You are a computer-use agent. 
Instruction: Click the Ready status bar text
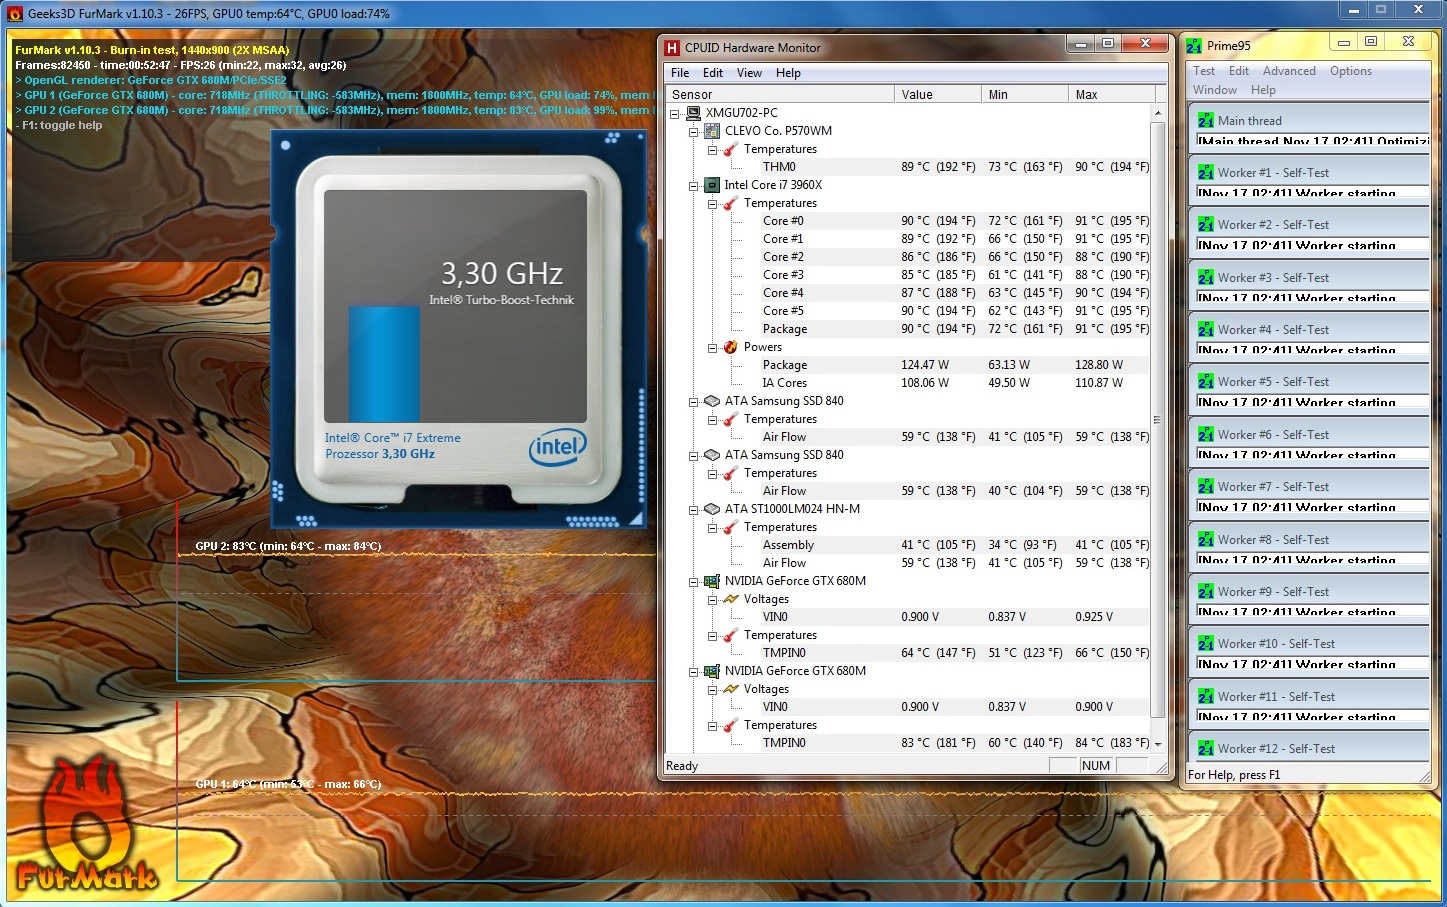point(682,766)
